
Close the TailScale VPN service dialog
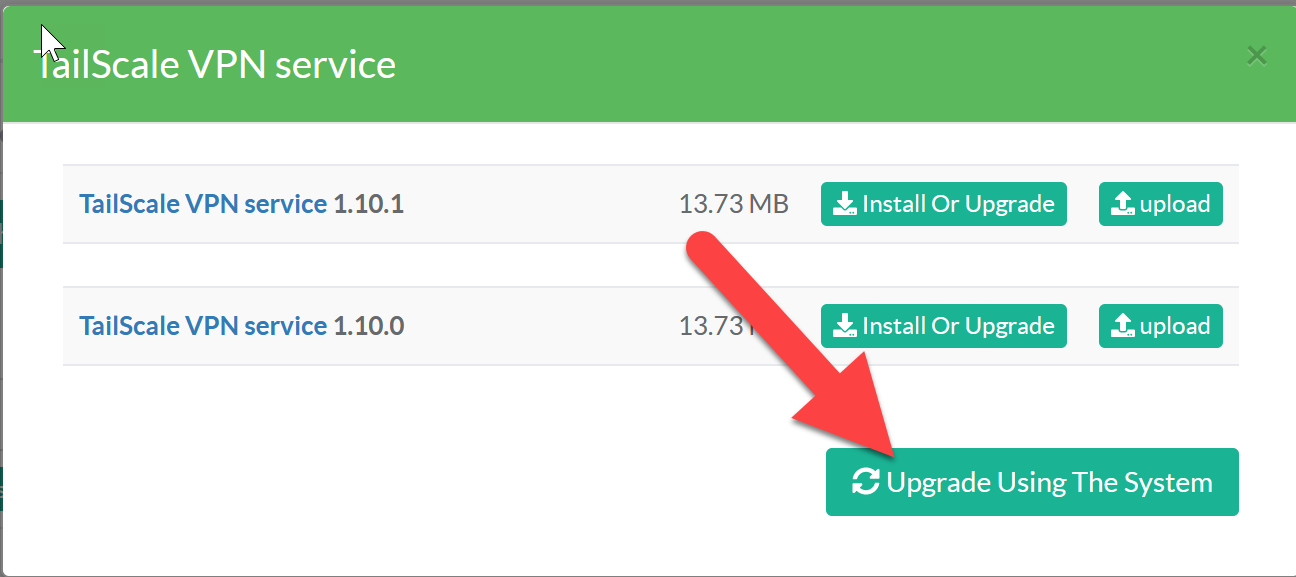tap(1257, 56)
